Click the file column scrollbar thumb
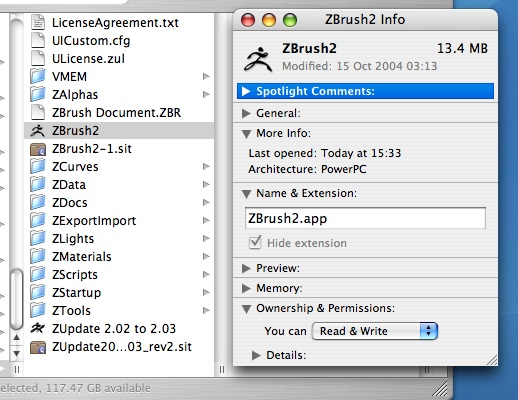 16,299
